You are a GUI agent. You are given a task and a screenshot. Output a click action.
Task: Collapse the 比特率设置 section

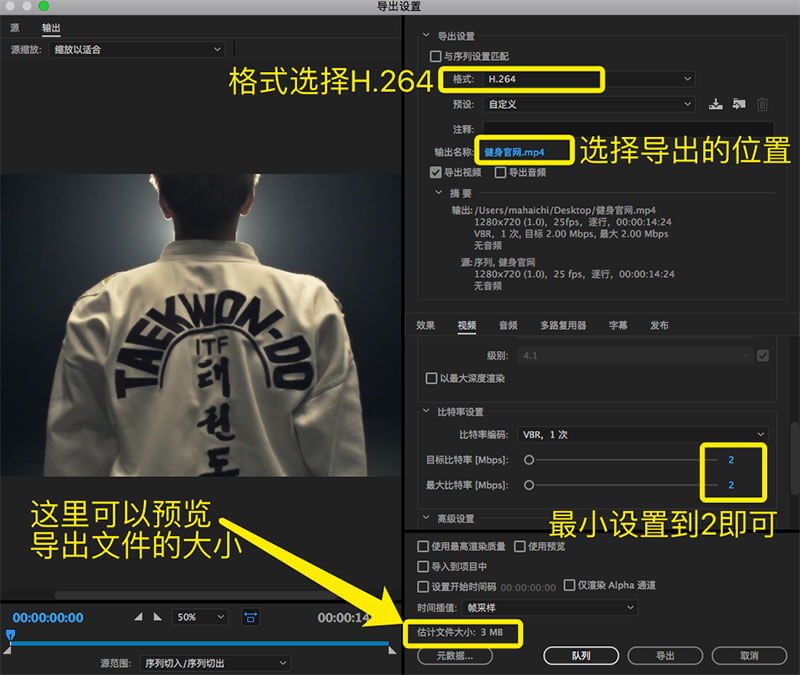click(x=426, y=411)
